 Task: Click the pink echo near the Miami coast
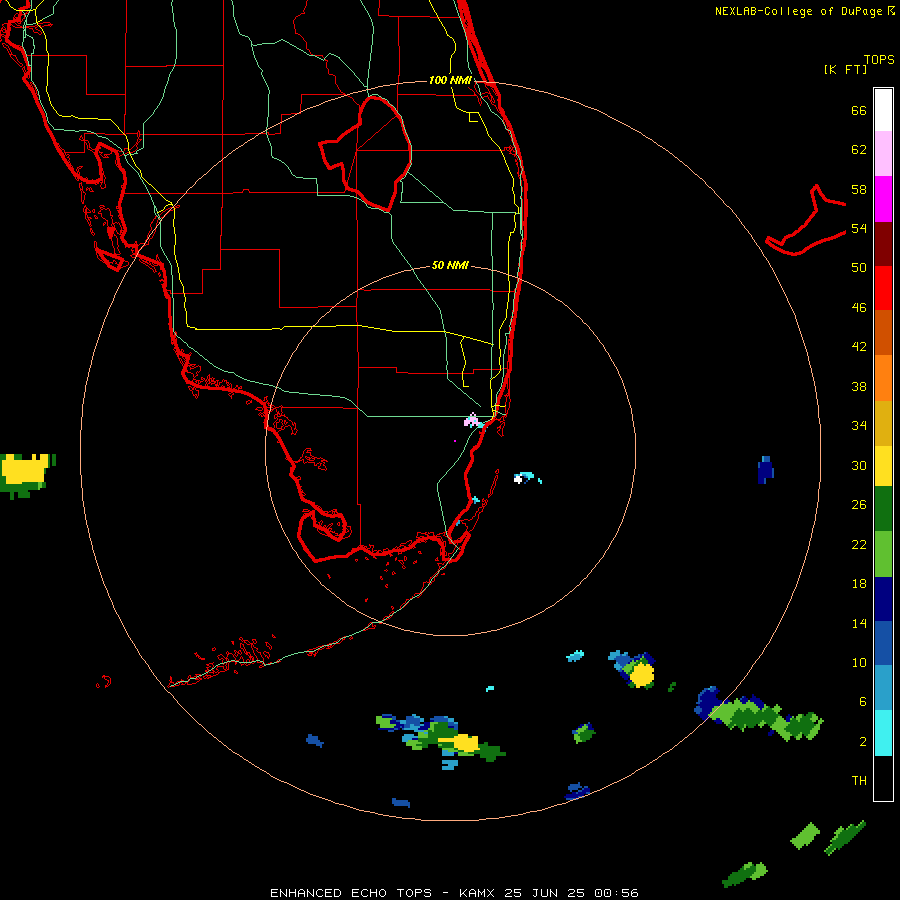point(471,421)
